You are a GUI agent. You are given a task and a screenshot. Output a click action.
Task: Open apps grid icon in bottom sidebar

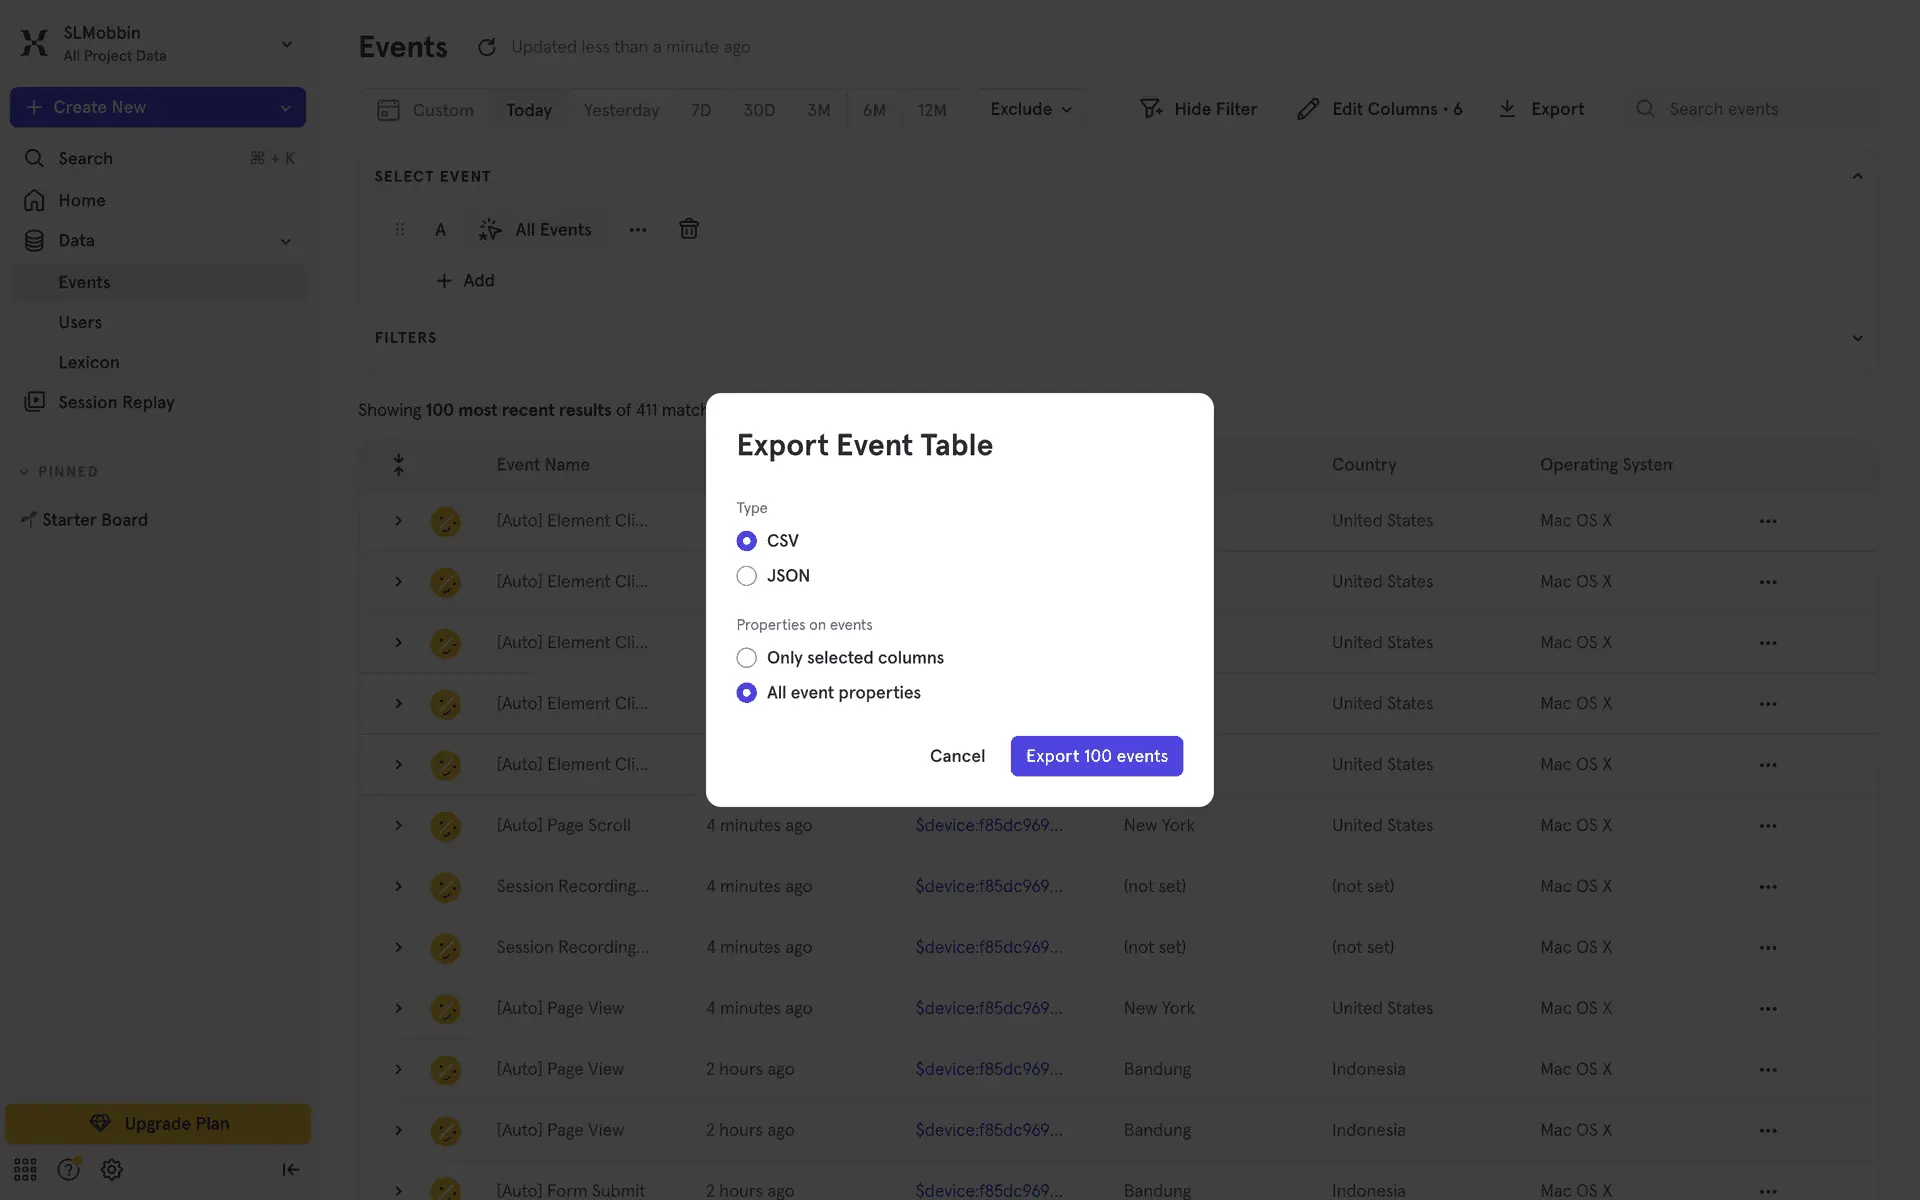(x=25, y=1169)
